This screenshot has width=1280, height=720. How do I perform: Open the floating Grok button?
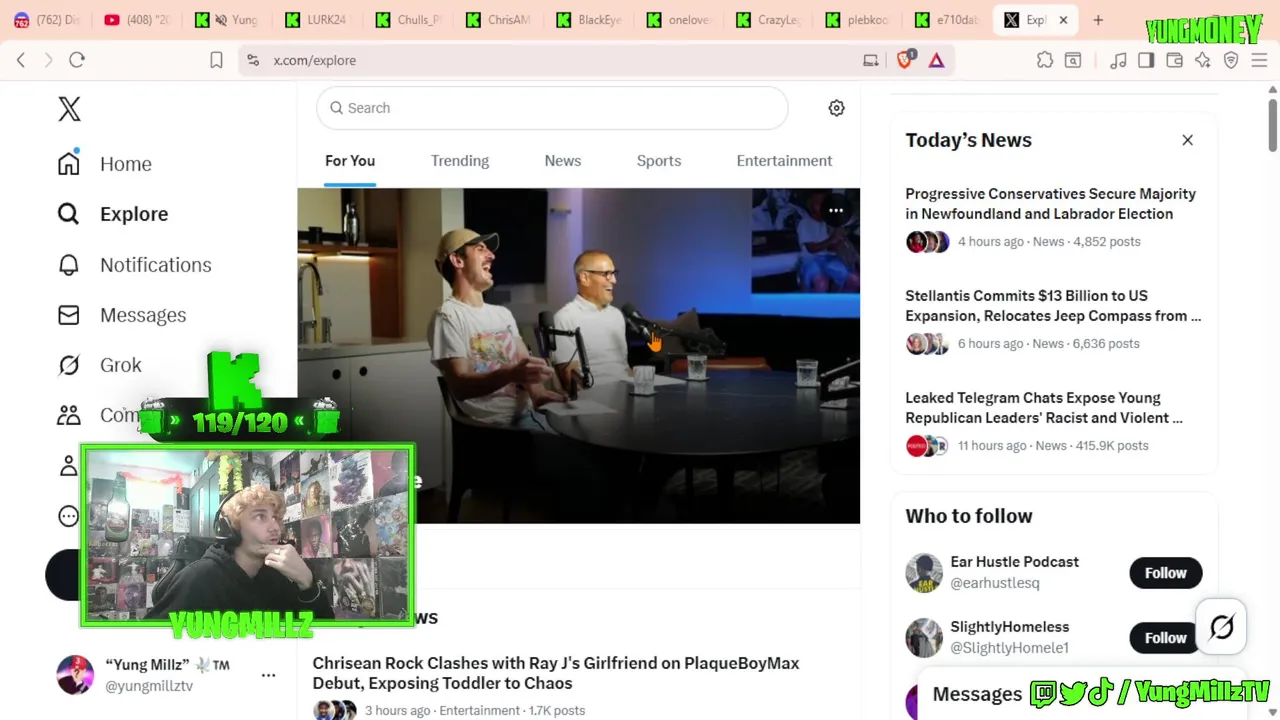[x=1221, y=627]
